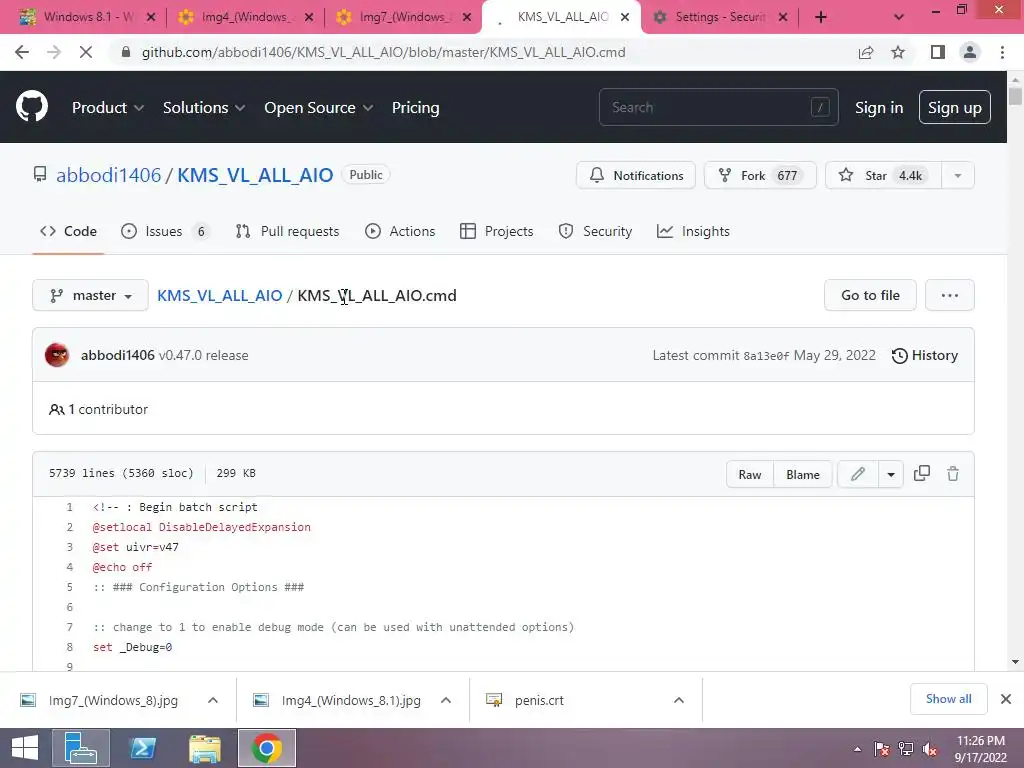Screen dimensions: 1024x768
Task: Stop loading the page
Action: [x=86, y=52]
